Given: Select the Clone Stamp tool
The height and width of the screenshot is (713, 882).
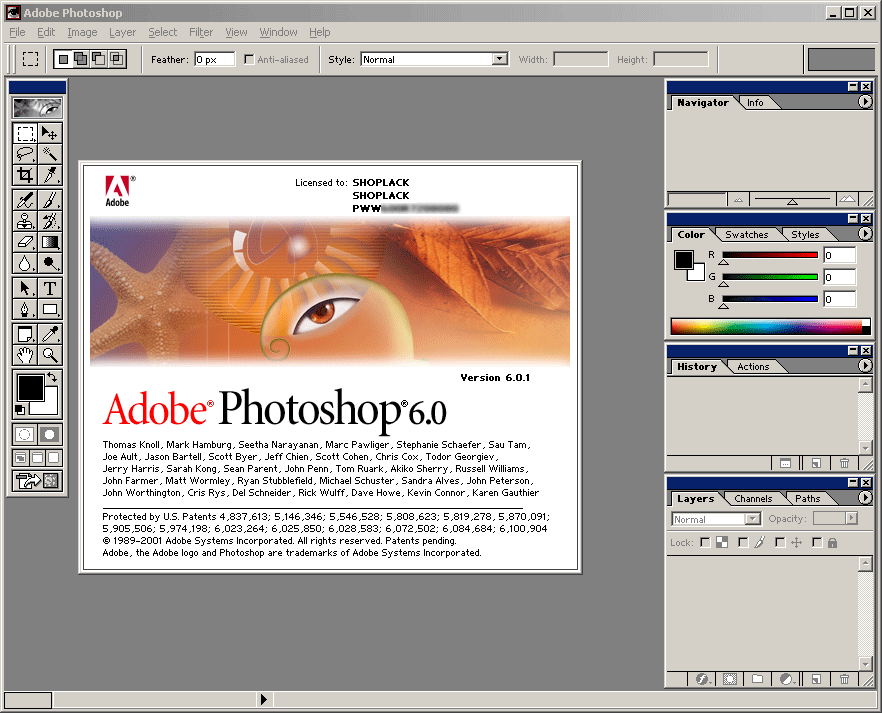Looking at the screenshot, I should click(x=25, y=221).
